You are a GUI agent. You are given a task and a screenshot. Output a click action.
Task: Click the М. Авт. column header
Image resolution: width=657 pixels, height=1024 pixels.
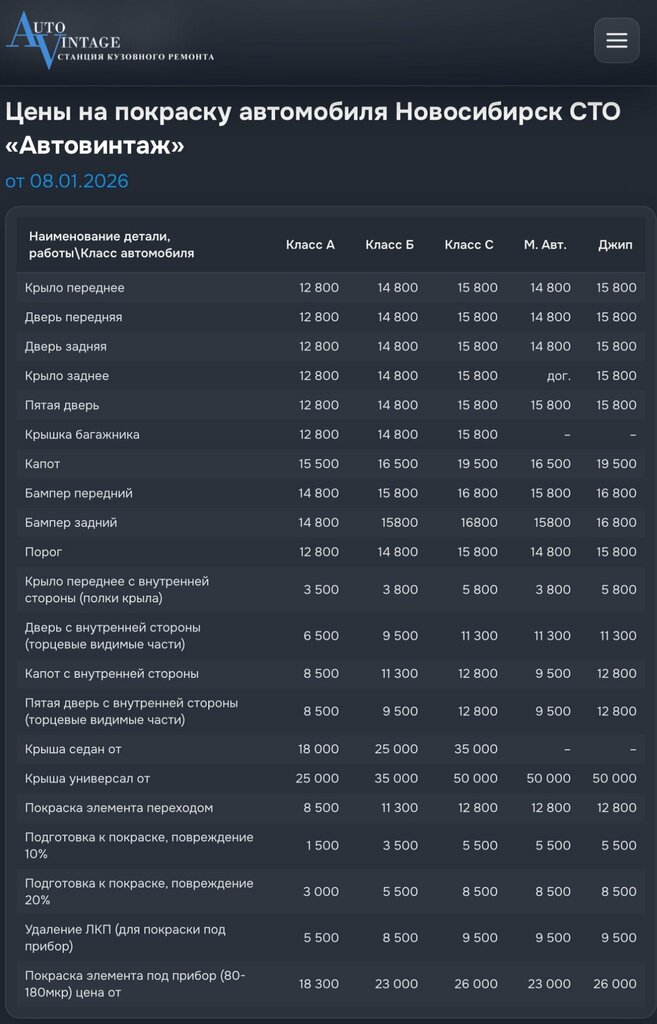tap(545, 245)
